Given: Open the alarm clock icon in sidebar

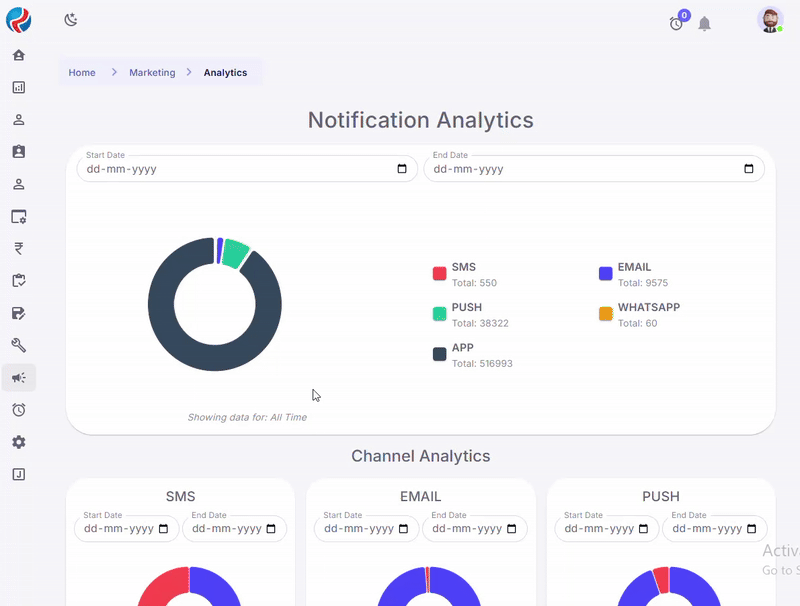Looking at the screenshot, I should click(x=18, y=410).
